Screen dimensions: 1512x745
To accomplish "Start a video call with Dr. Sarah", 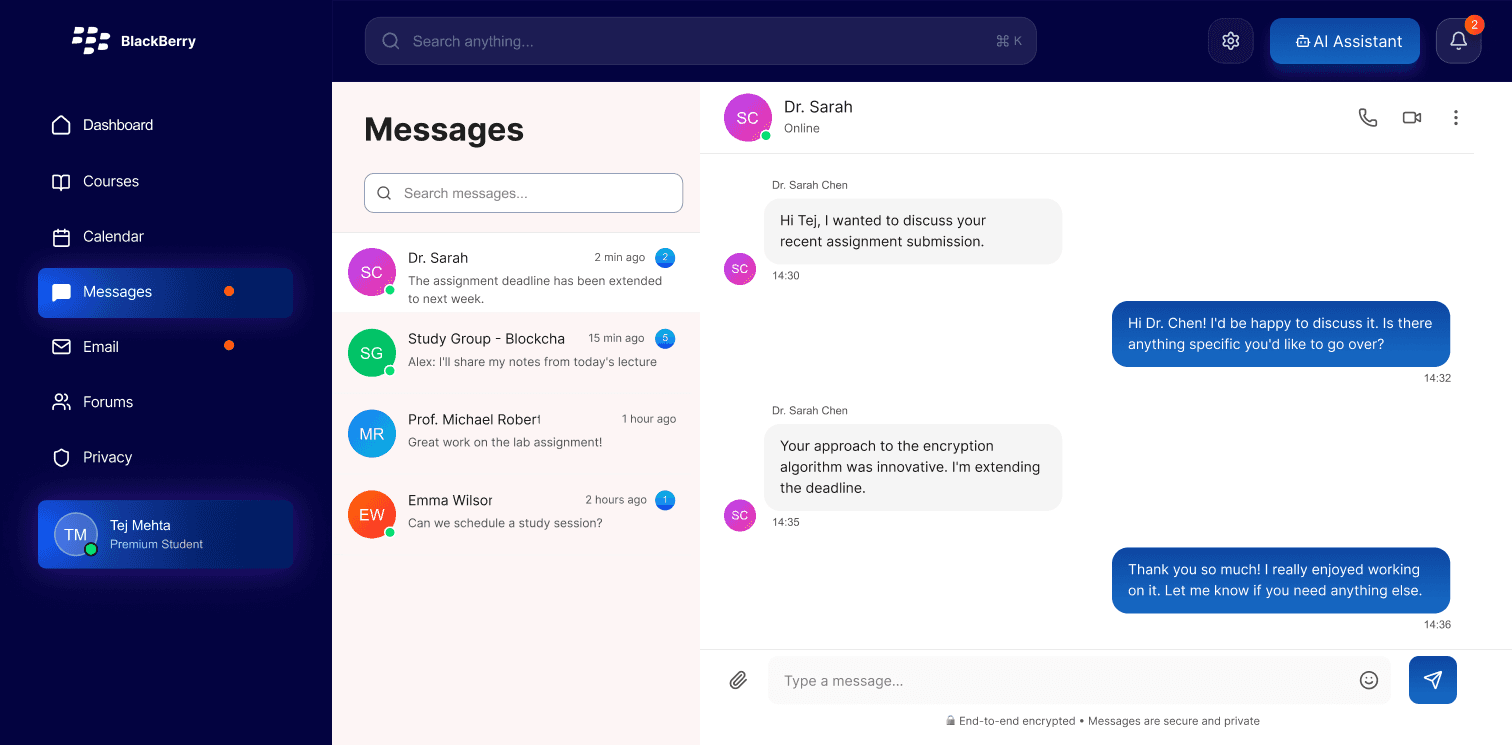I will coord(1411,117).
